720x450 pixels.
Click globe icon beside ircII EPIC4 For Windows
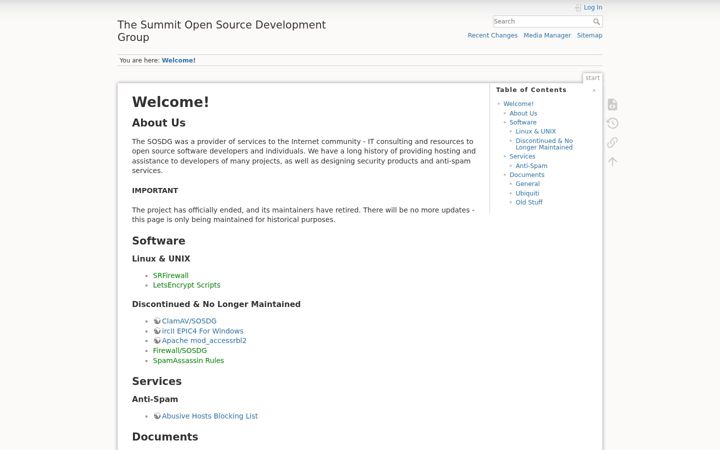pos(157,331)
